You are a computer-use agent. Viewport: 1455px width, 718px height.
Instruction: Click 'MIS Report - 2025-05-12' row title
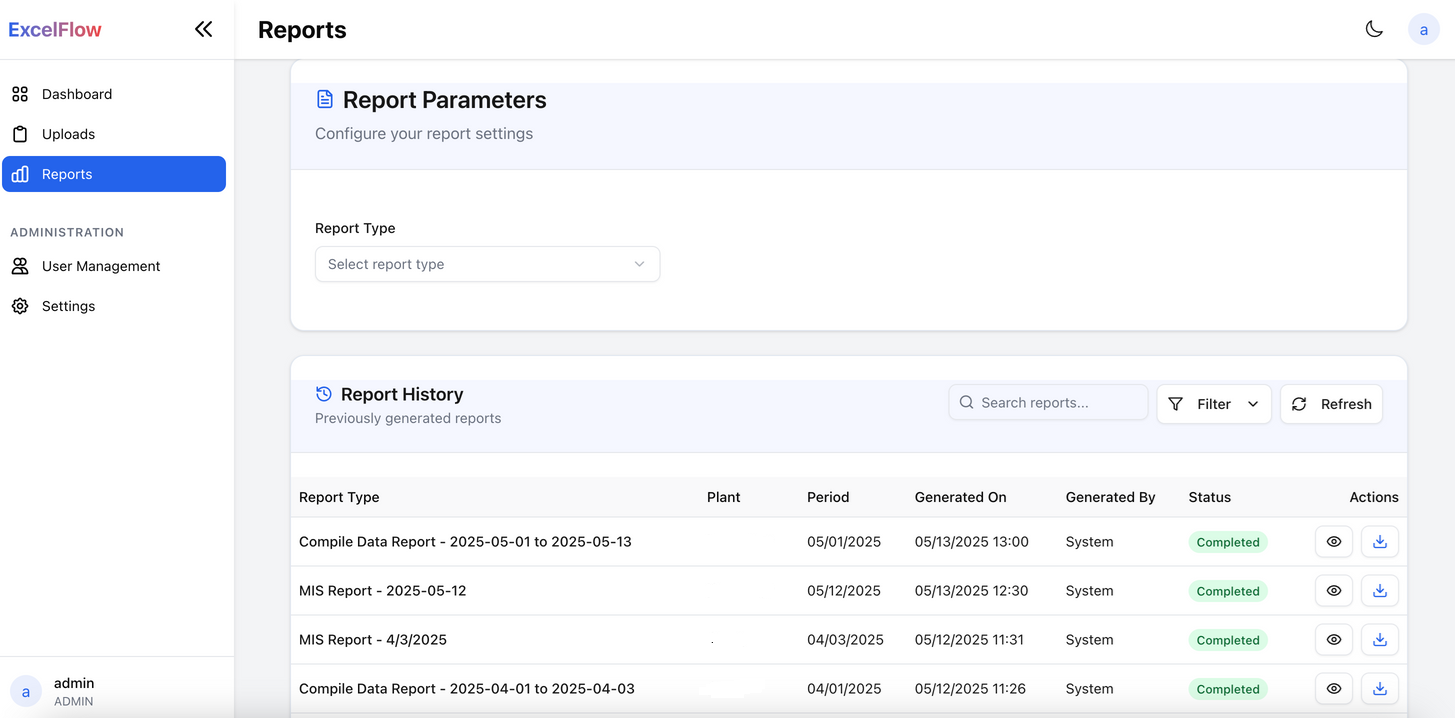[x=383, y=590]
